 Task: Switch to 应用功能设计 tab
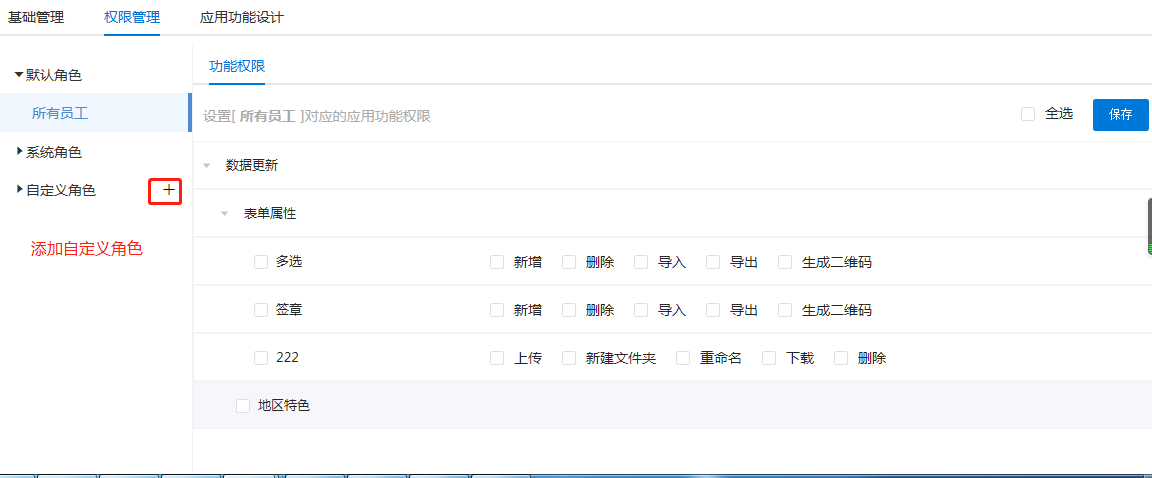242,18
